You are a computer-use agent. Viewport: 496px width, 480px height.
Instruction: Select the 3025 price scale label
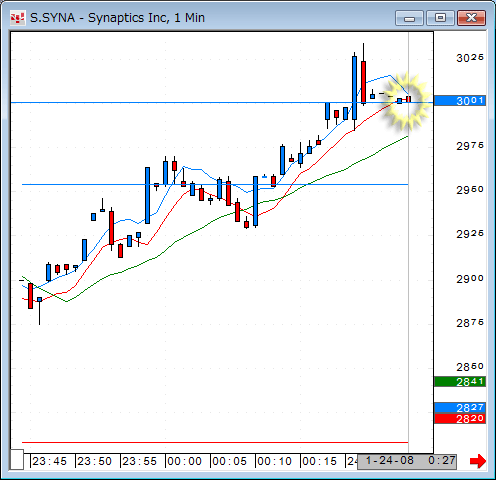[x=470, y=58]
